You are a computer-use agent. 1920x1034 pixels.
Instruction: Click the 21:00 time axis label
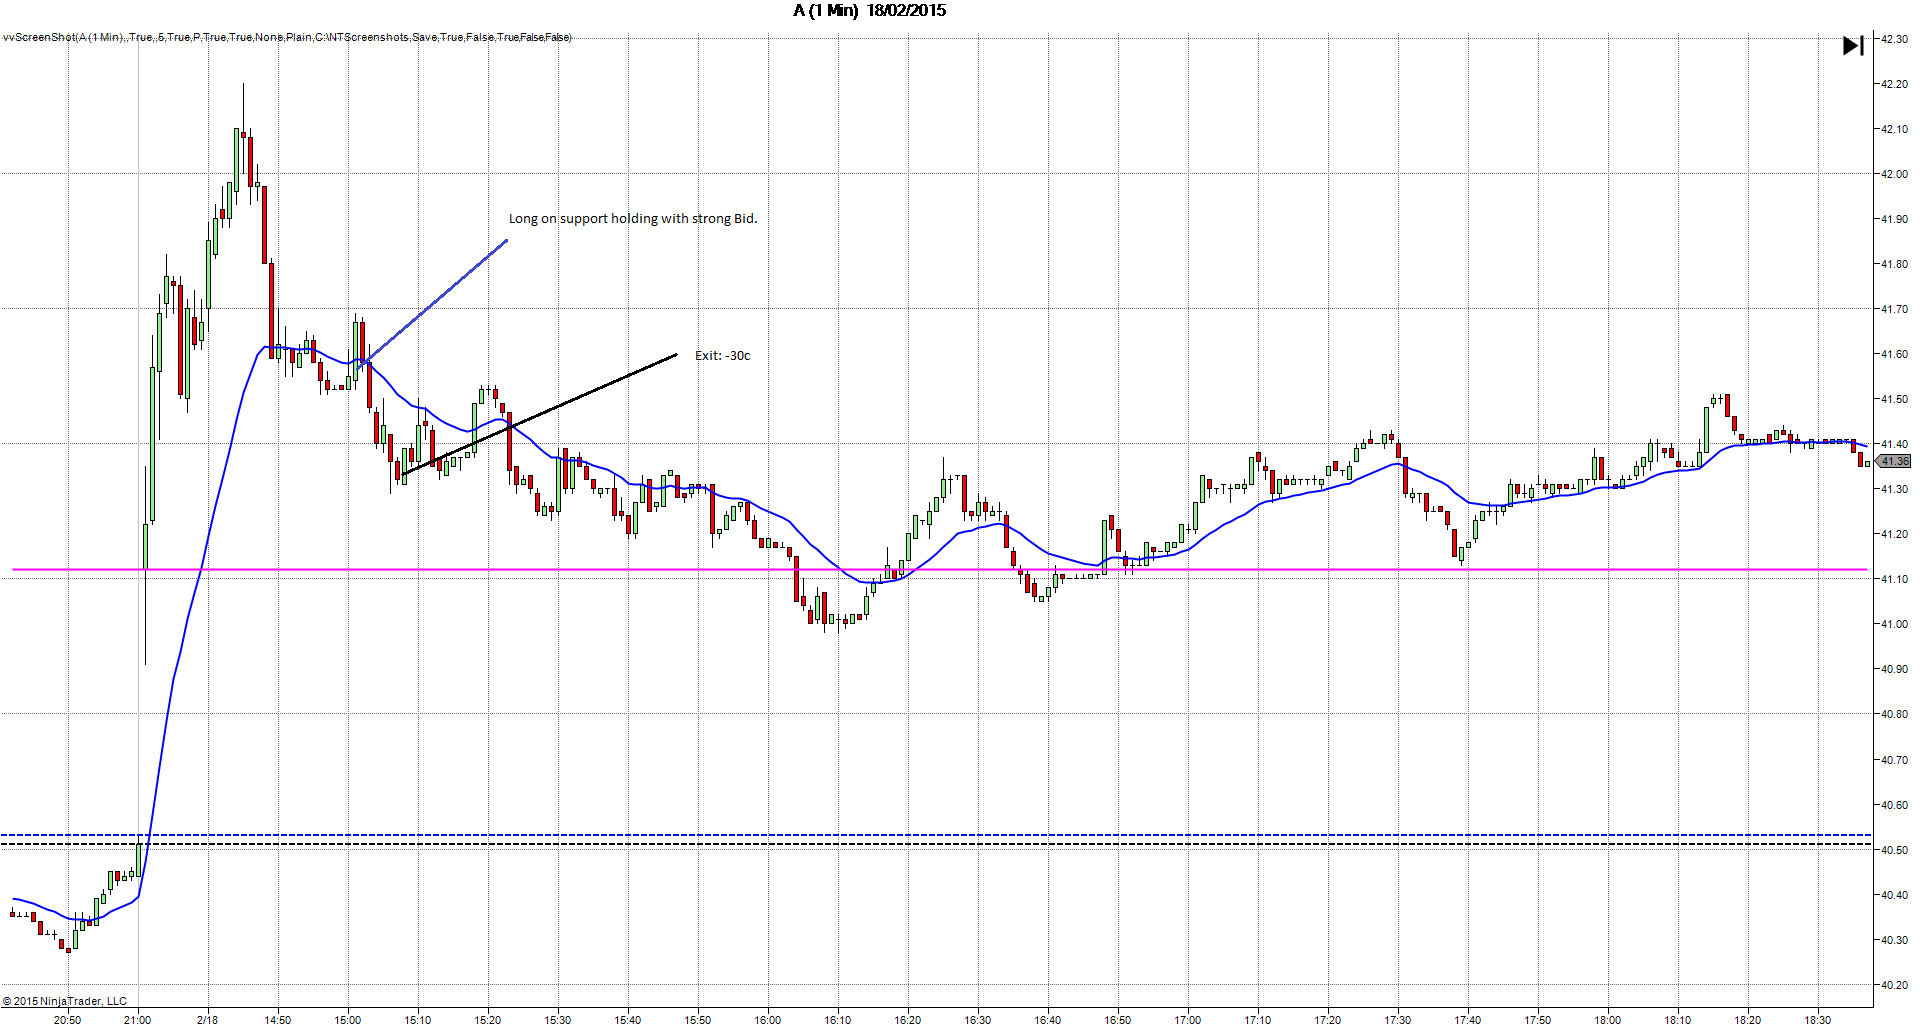[x=138, y=1020]
